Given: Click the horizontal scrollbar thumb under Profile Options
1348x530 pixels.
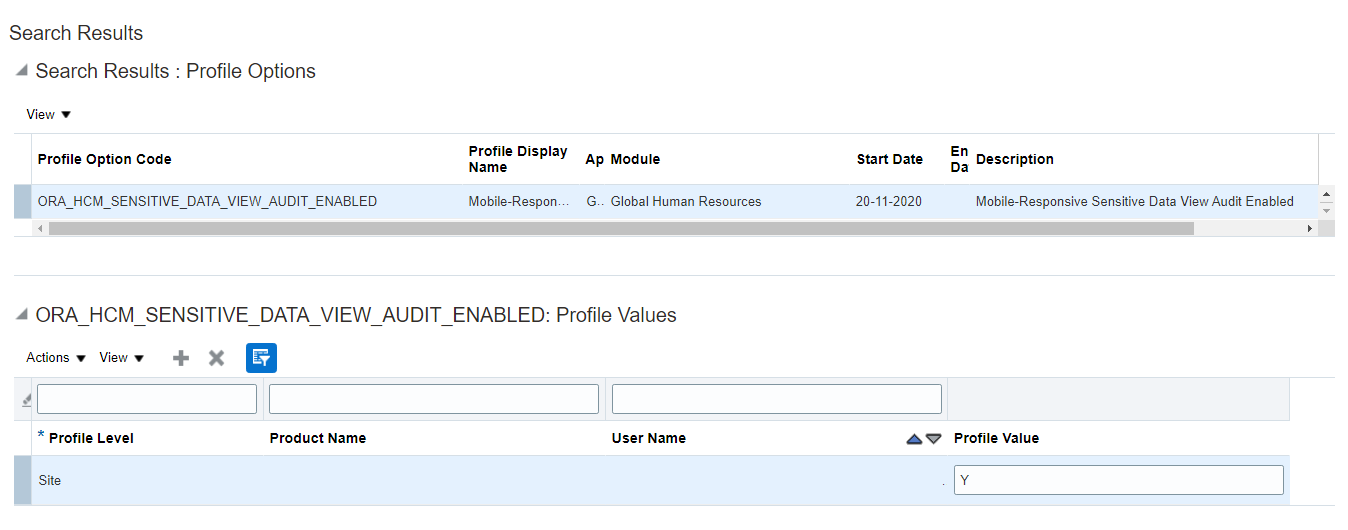Looking at the screenshot, I should point(620,229).
